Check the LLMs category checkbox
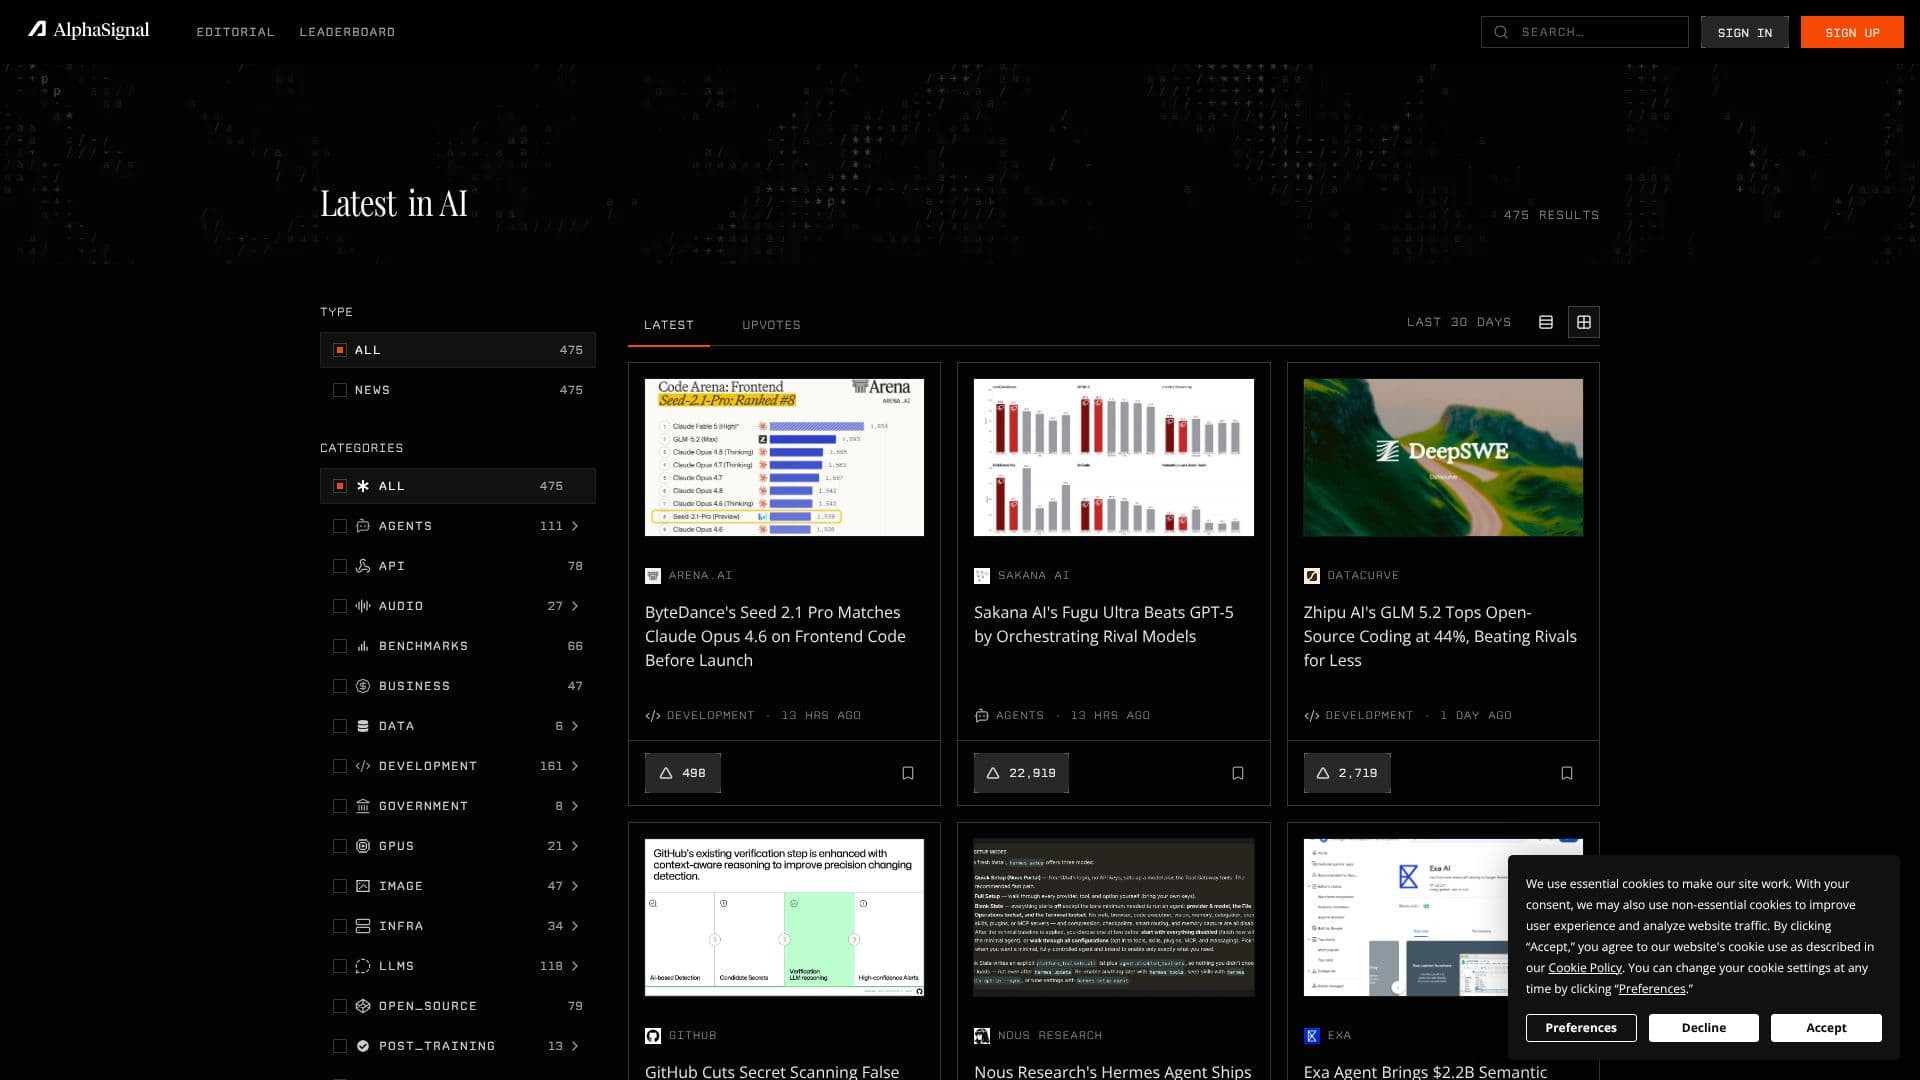1920x1080 pixels. (340, 966)
